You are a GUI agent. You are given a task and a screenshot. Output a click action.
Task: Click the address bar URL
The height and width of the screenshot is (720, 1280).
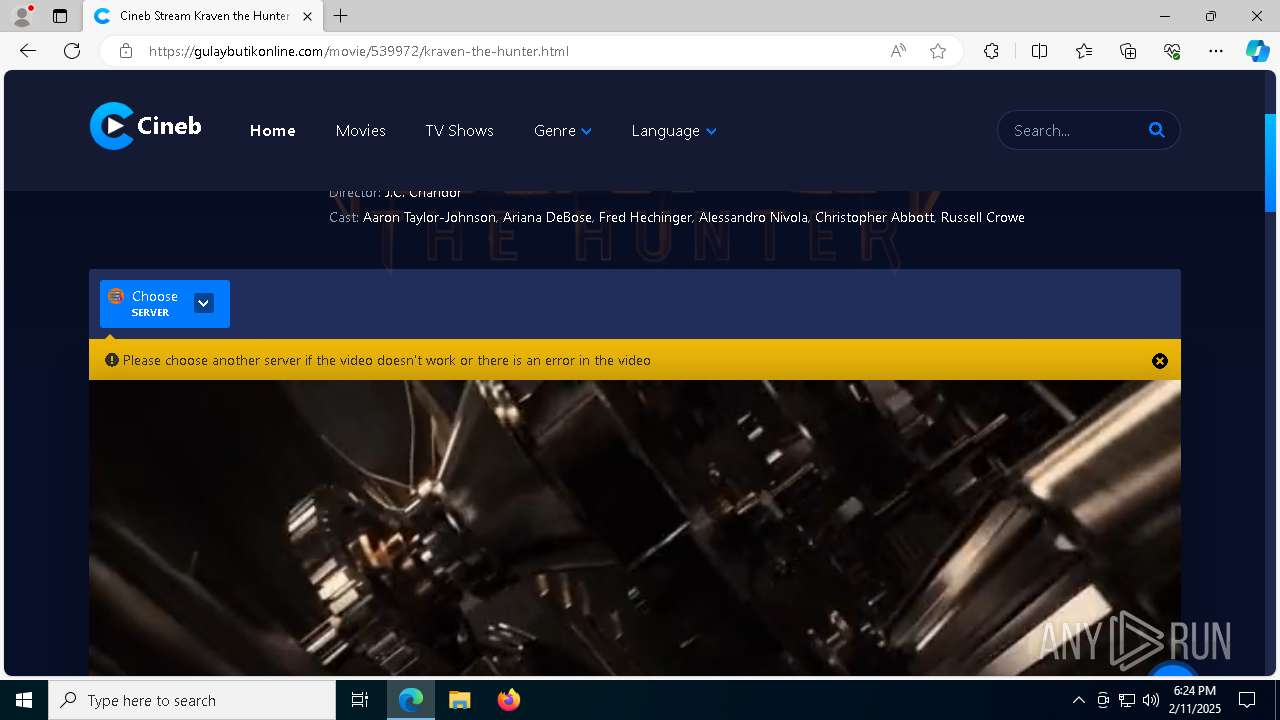[359, 51]
